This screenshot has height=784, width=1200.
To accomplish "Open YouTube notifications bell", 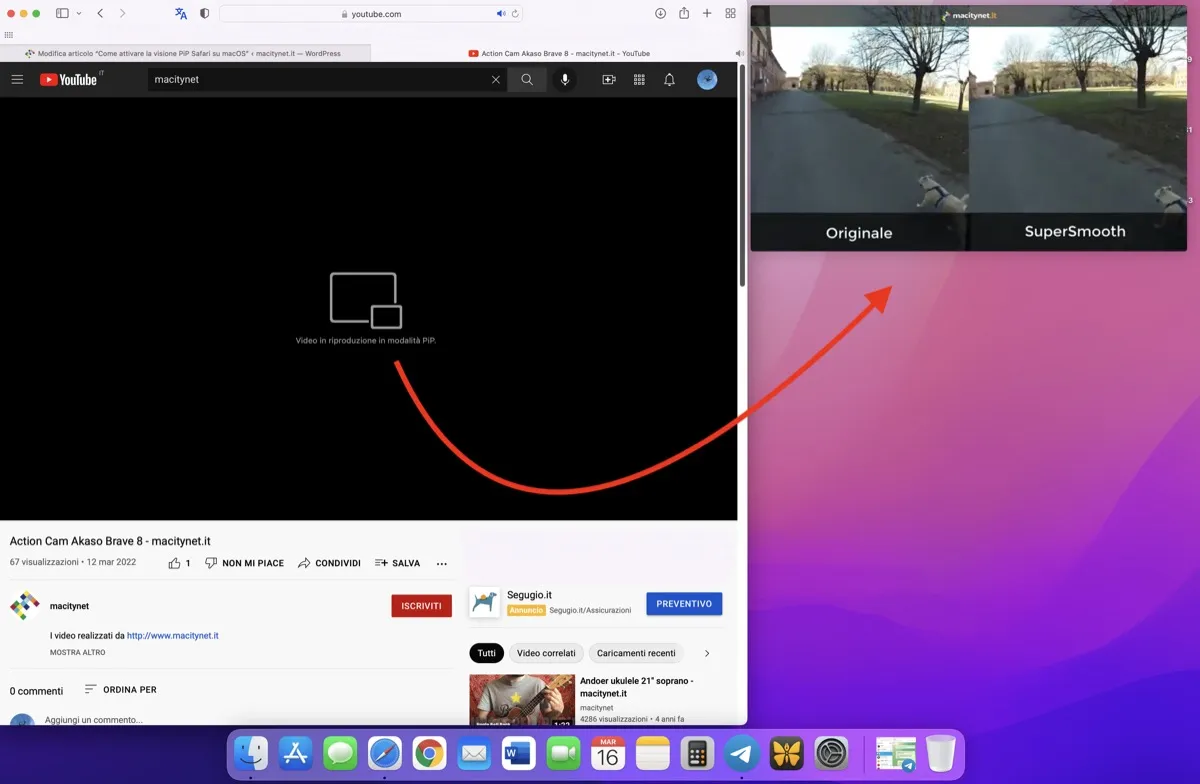I will pos(669,79).
